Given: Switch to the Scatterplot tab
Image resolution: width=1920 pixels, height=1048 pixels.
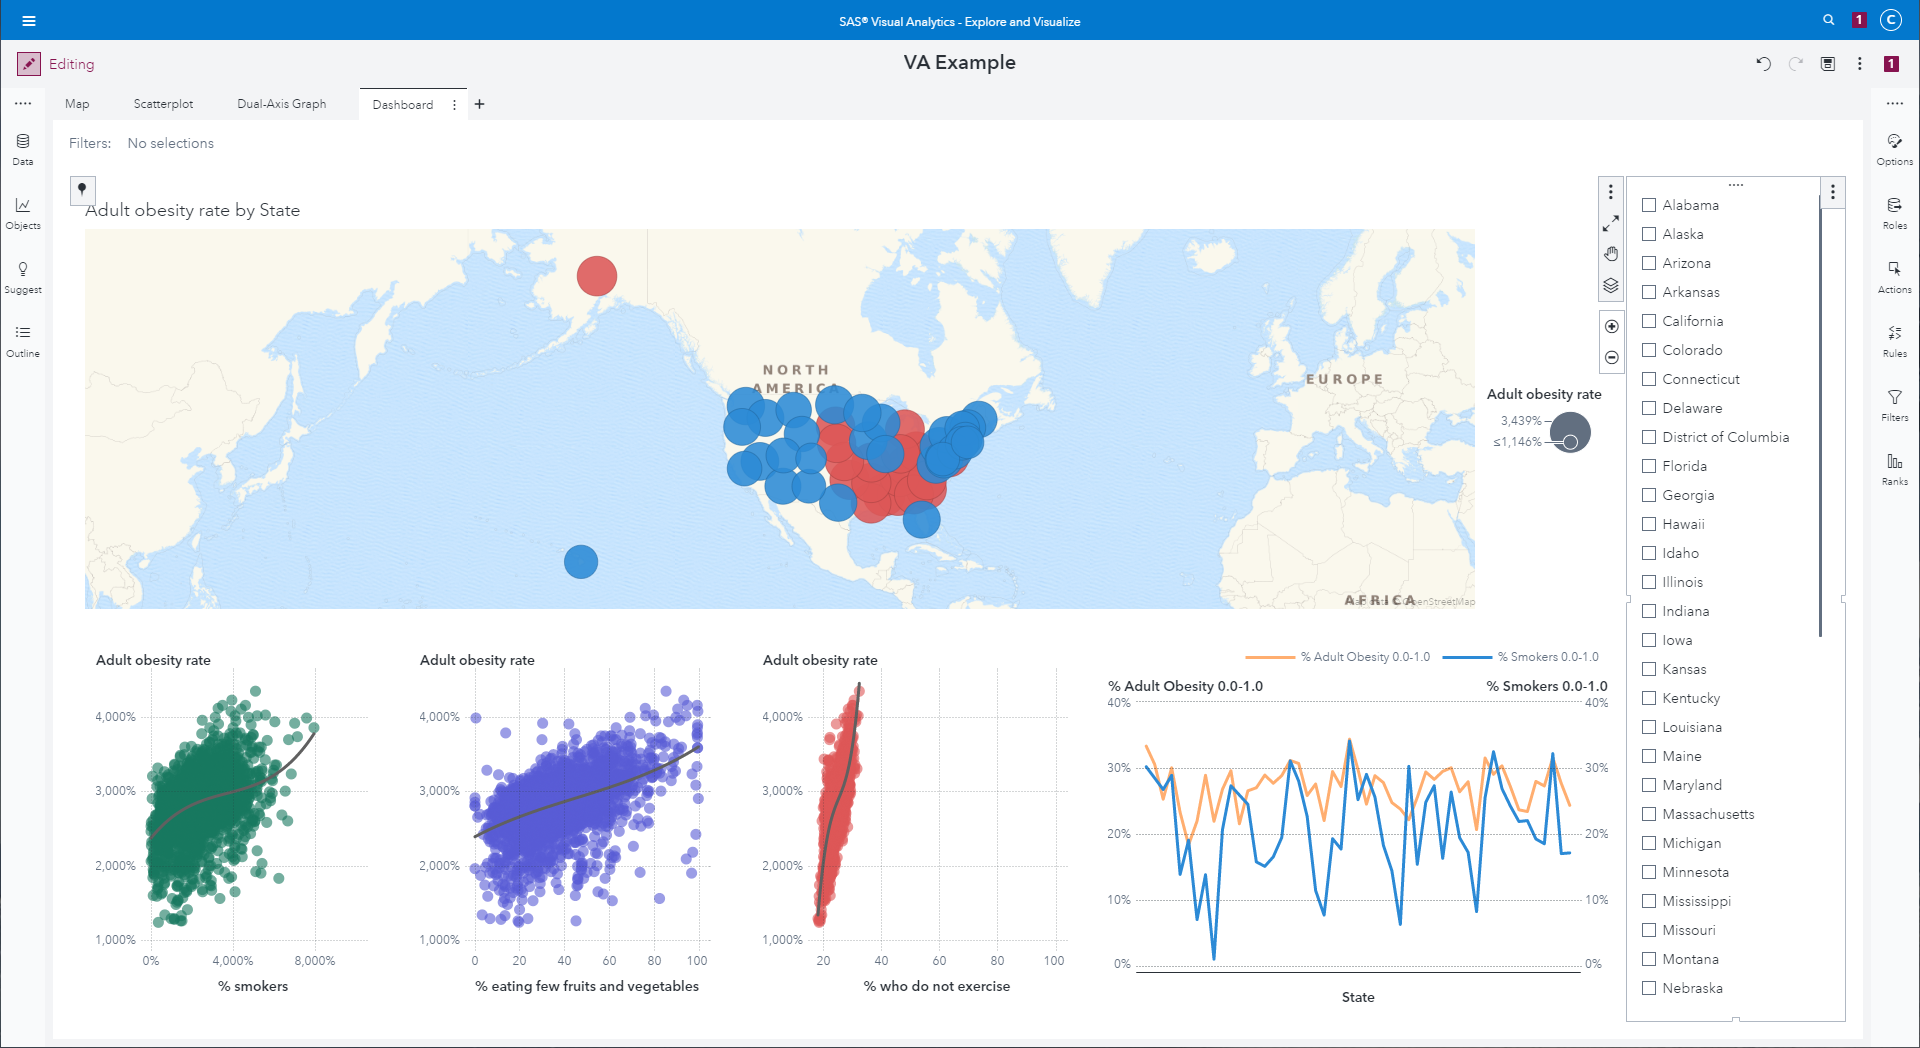Looking at the screenshot, I should tap(163, 104).
